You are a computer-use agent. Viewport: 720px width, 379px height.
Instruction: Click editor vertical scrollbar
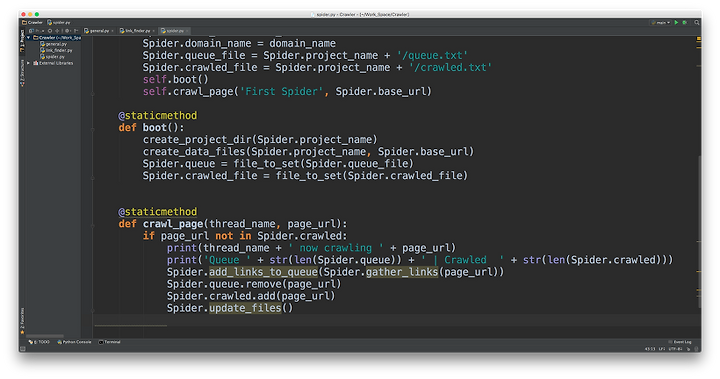pyautogui.click(x=699, y=232)
